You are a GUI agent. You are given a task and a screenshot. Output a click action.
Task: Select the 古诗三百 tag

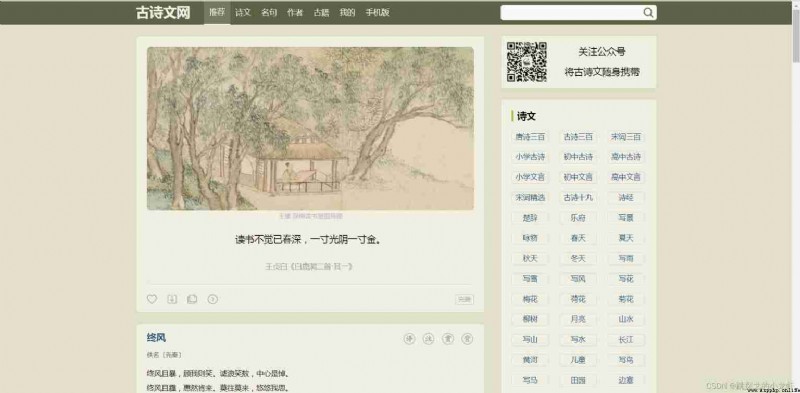[578, 137]
